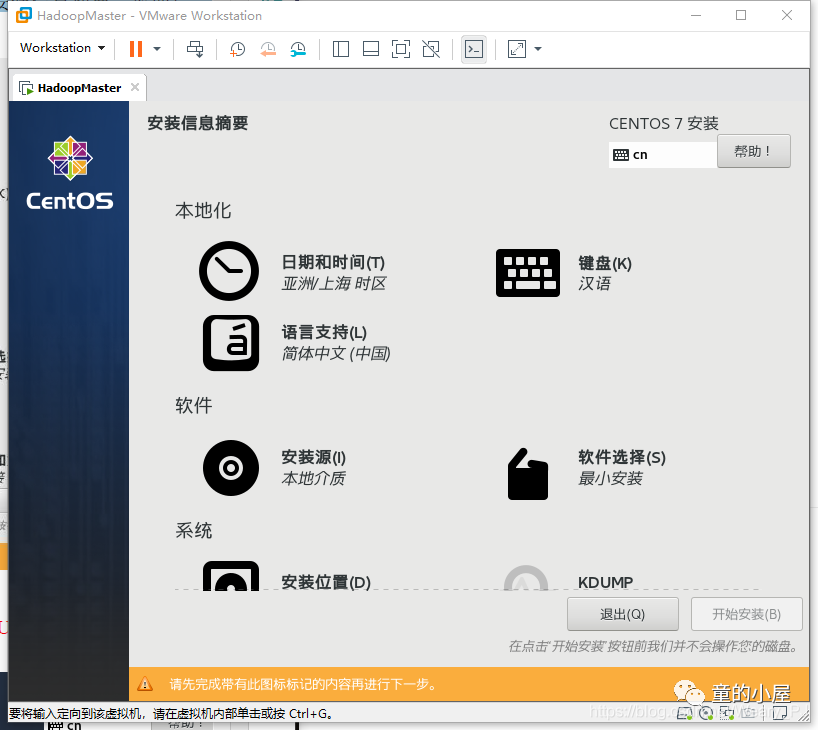
Task: Open 安装源(I) settings
Action: 314,457
